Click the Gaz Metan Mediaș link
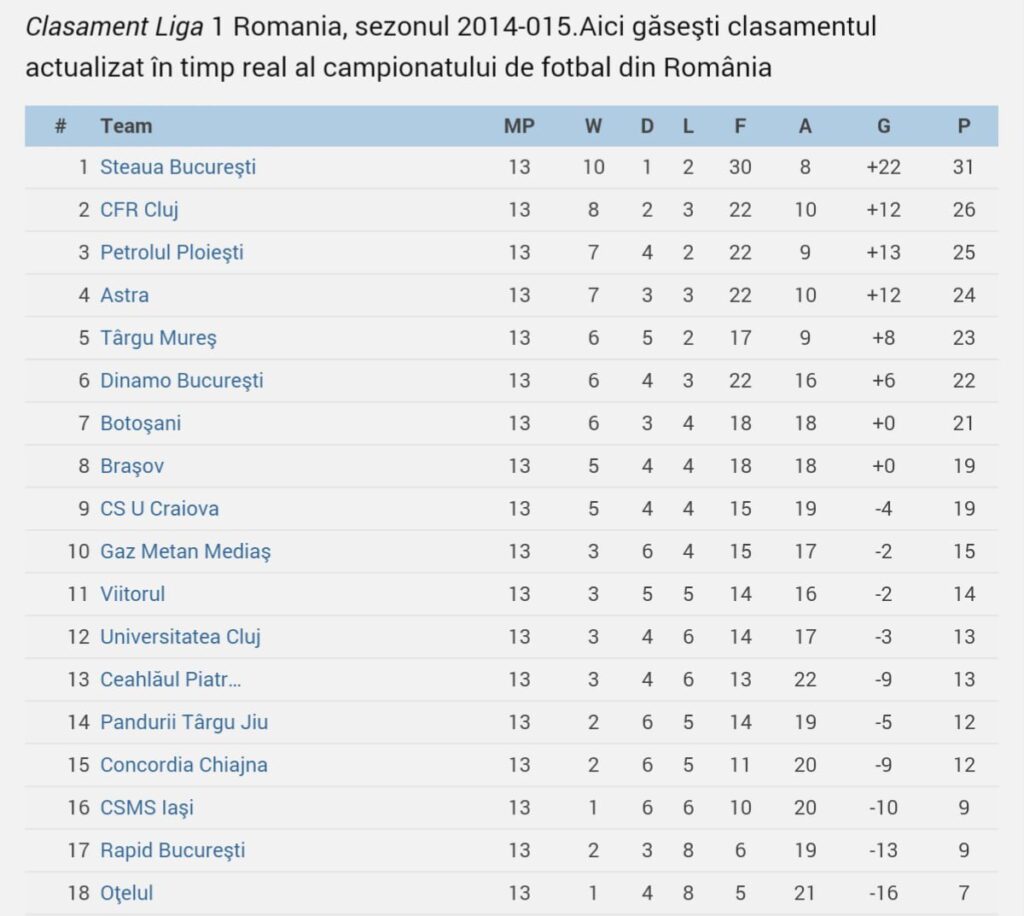The image size is (1024, 916). click(185, 551)
